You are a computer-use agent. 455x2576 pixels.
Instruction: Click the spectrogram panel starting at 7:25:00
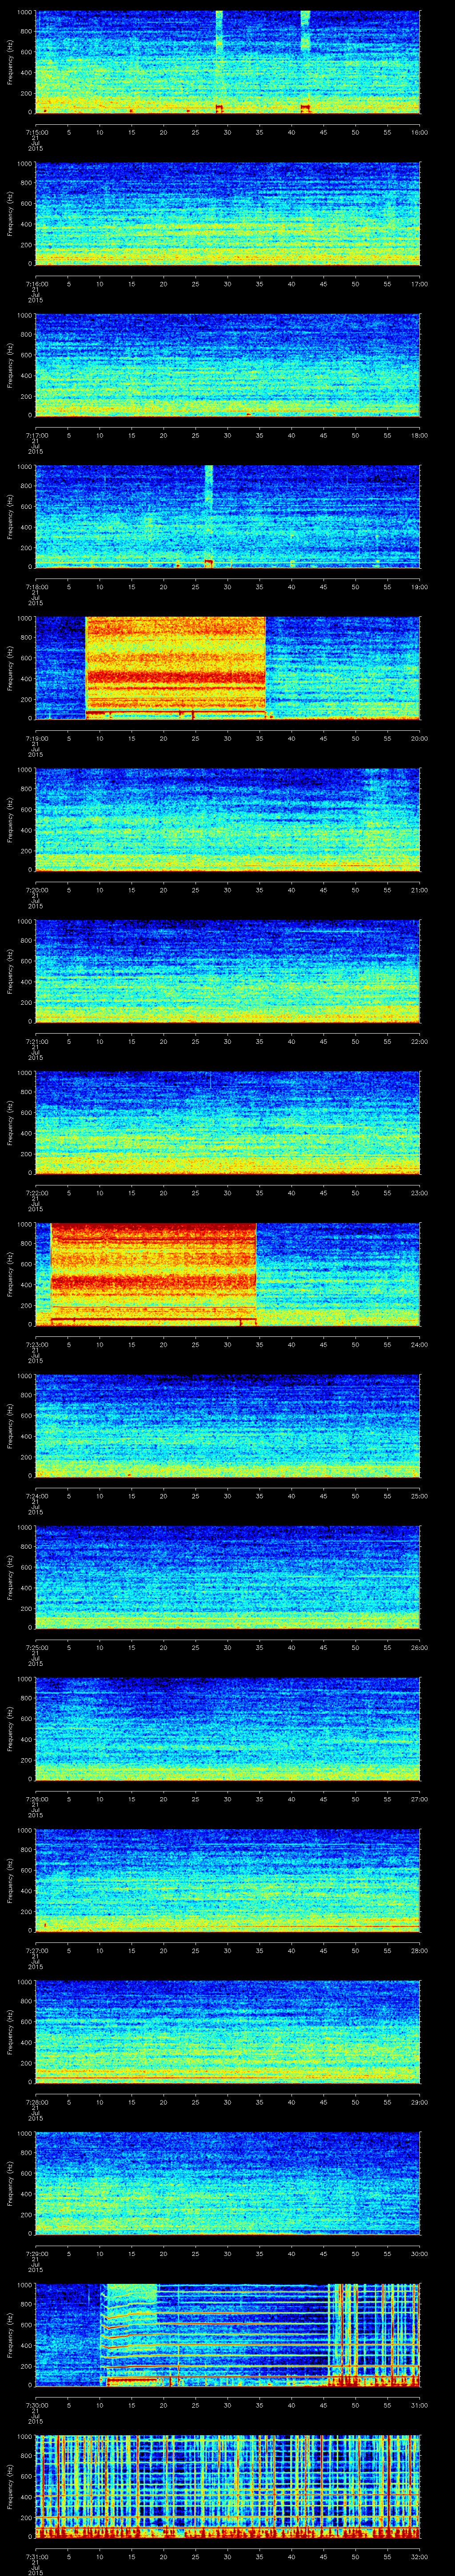pos(228,1577)
